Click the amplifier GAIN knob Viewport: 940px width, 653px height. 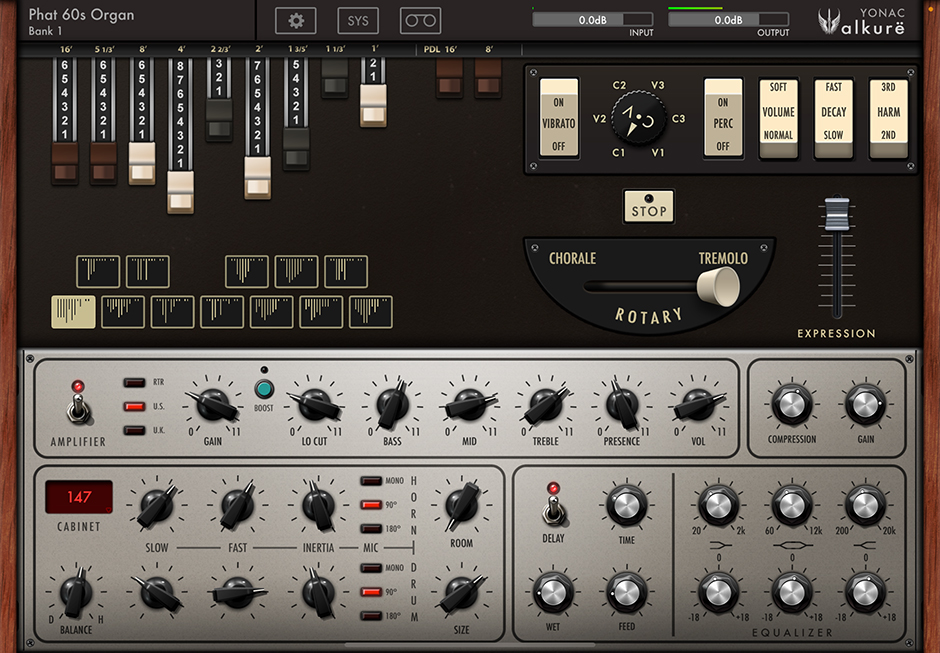(213, 404)
